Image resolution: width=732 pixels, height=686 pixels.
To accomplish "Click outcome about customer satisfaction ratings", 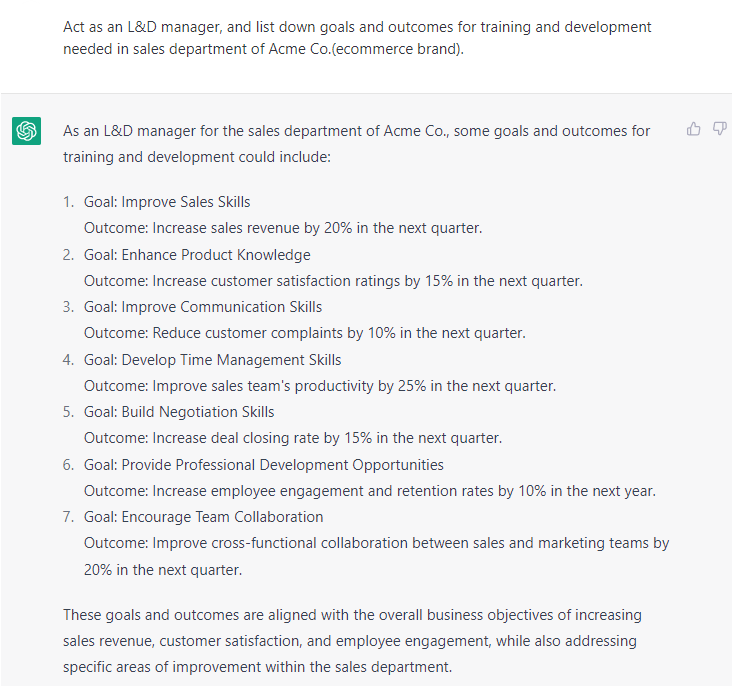I will tap(333, 281).
